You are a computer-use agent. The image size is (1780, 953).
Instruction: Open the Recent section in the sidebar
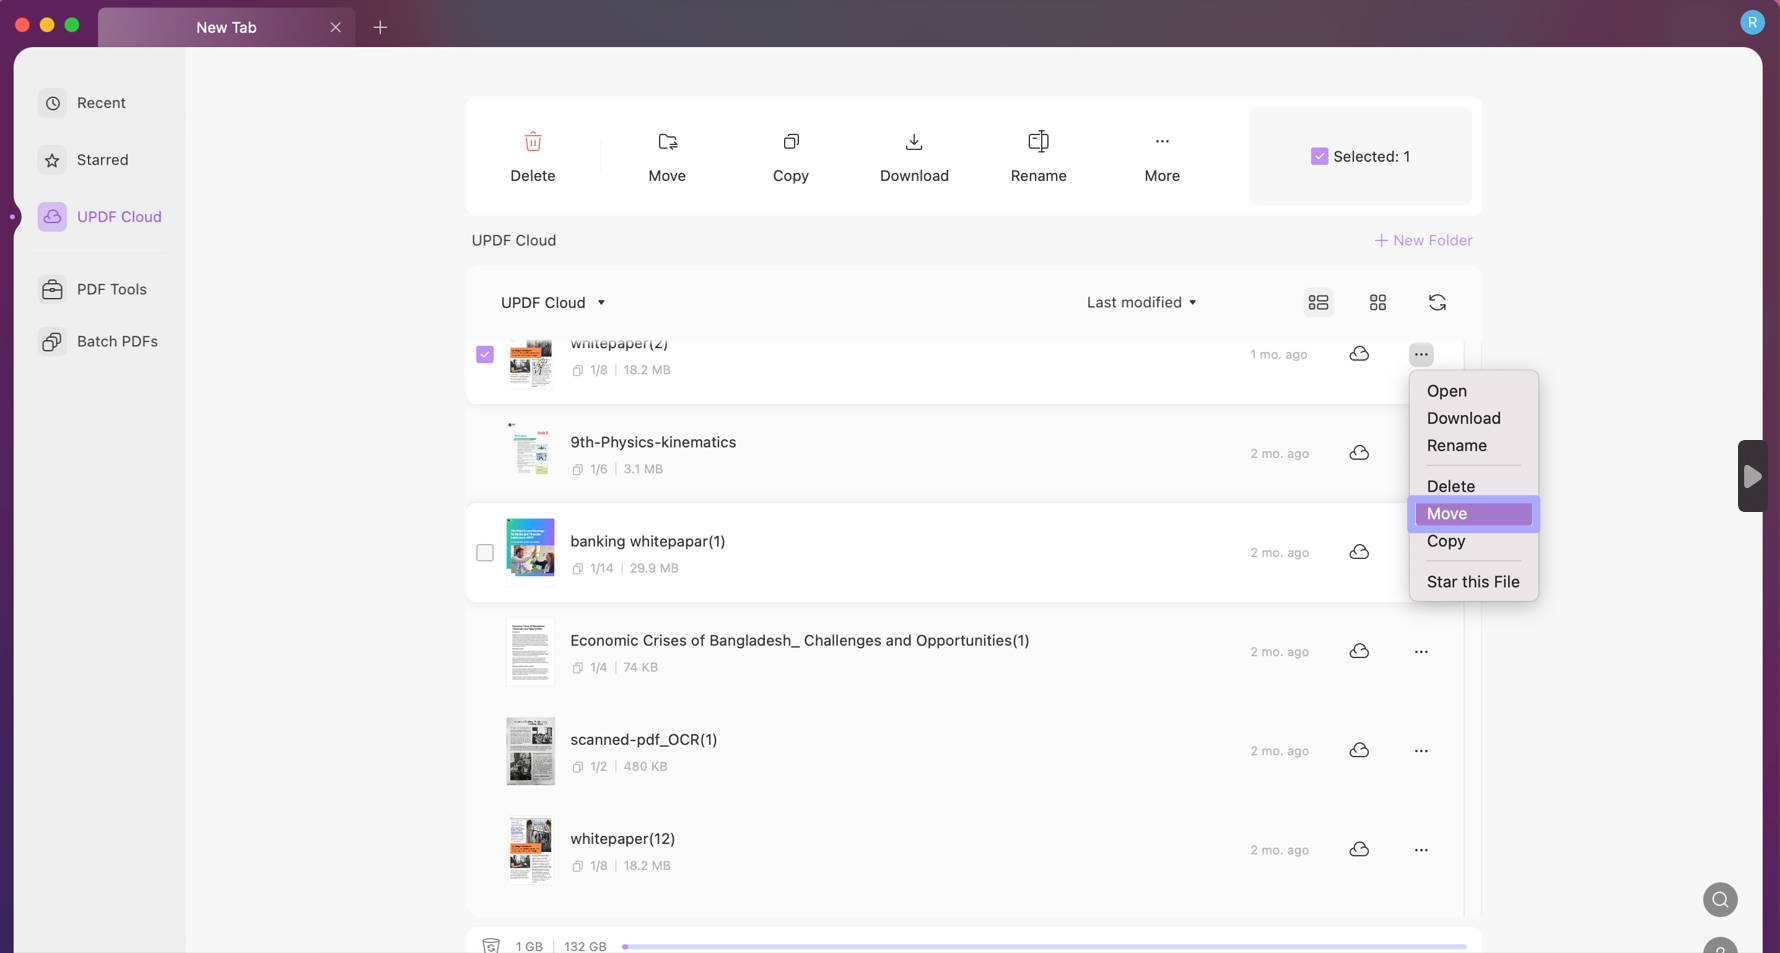tap(83, 103)
